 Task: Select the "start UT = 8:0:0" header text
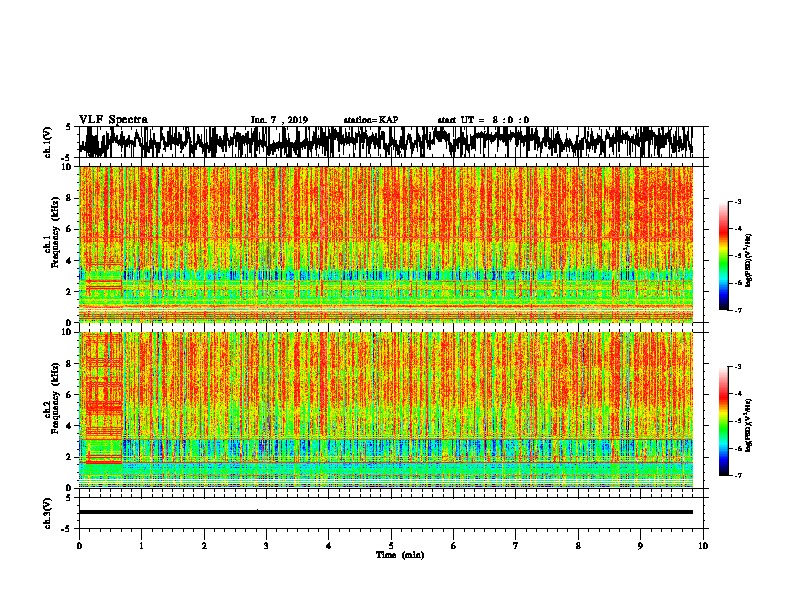(483, 120)
